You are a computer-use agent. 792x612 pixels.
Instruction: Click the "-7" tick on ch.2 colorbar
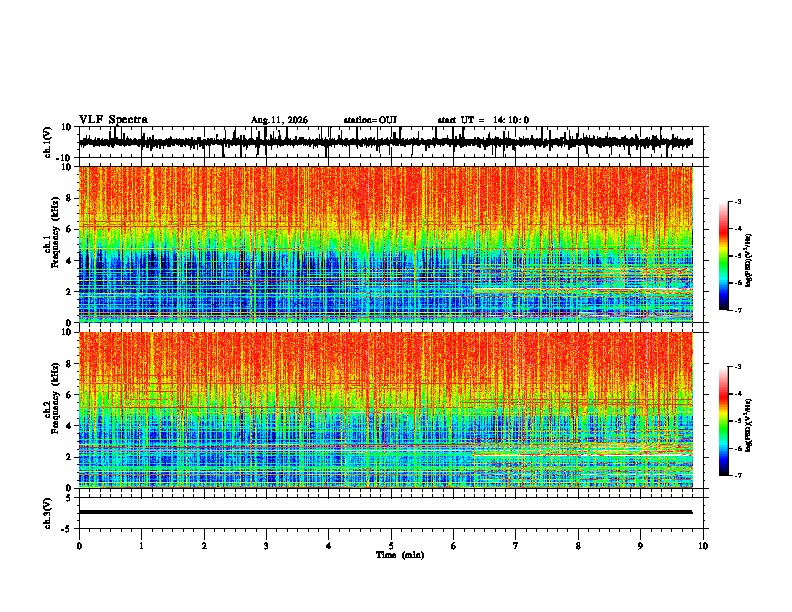738,475
